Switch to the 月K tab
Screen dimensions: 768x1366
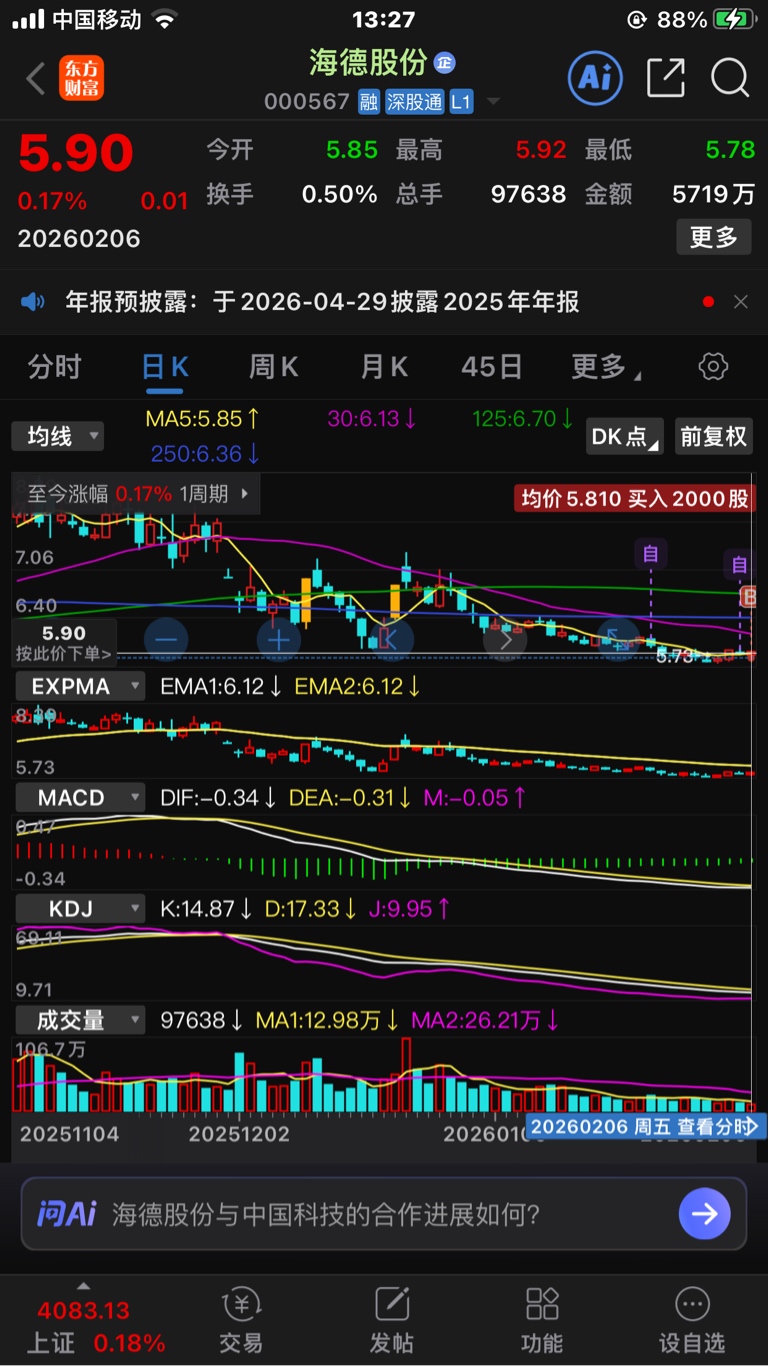pos(384,367)
